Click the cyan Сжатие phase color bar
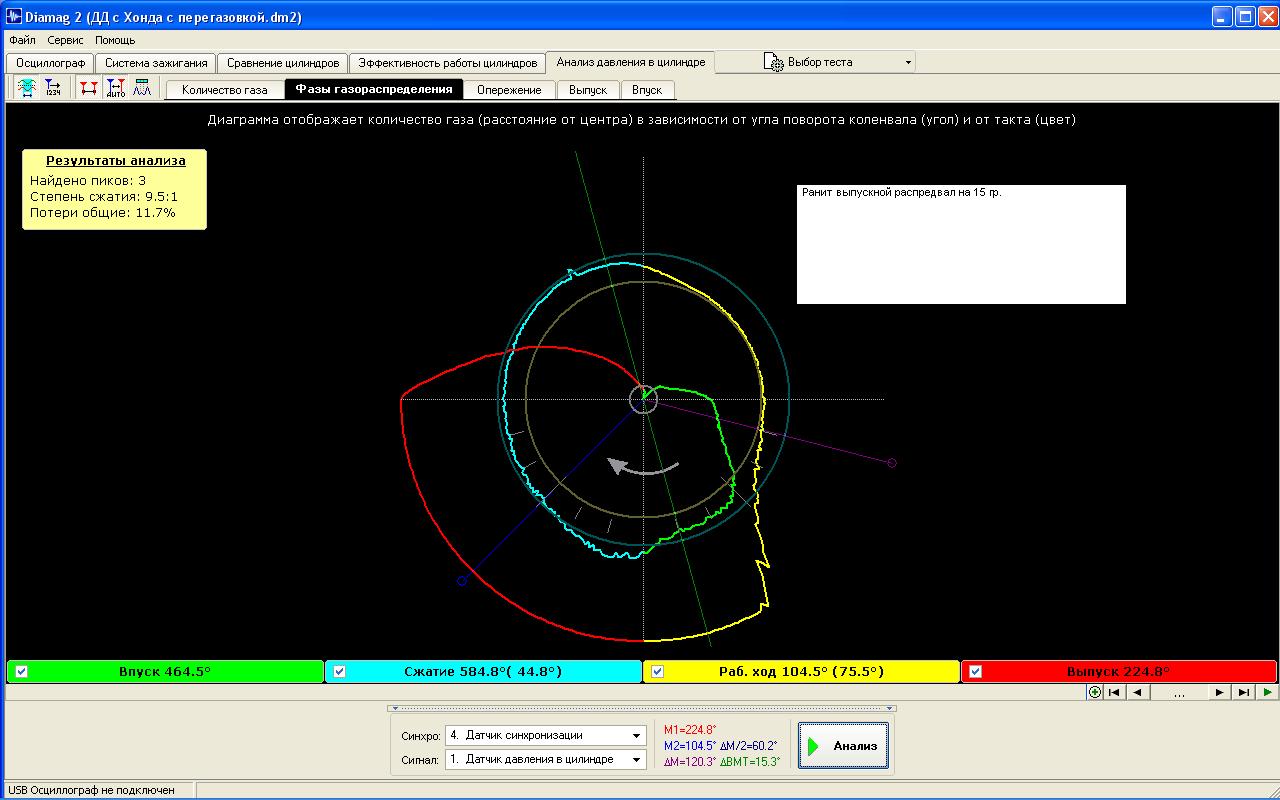1280x800 pixels. coord(483,672)
